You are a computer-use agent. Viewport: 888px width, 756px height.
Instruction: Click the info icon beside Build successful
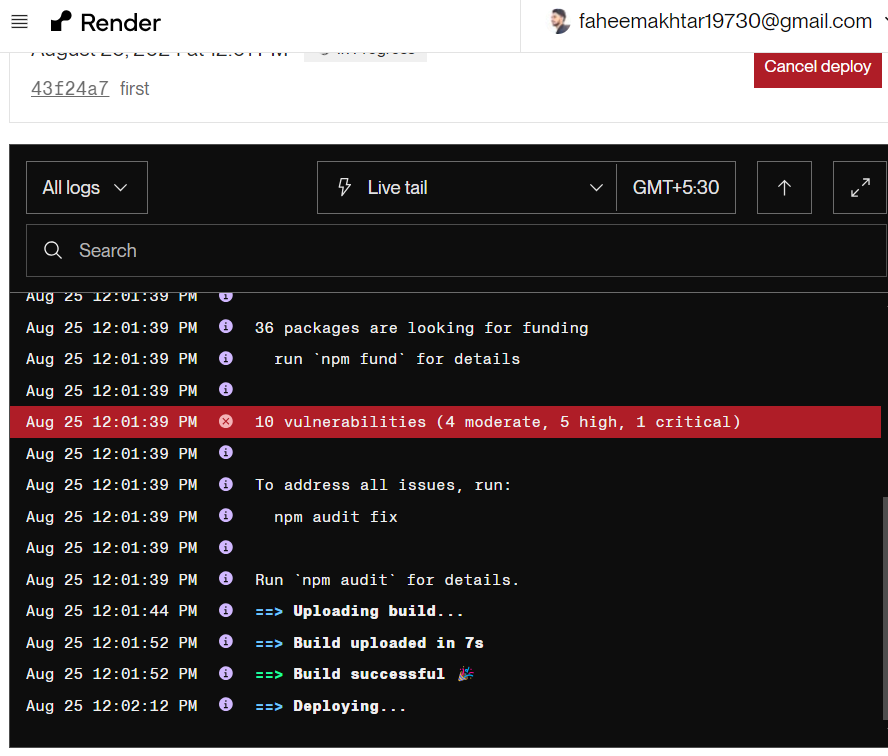click(225, 673)
